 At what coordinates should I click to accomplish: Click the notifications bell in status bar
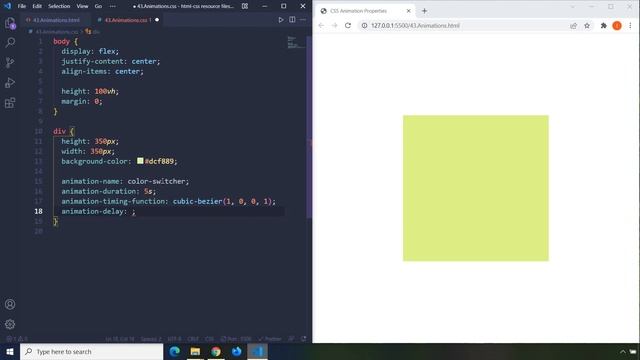303,339
